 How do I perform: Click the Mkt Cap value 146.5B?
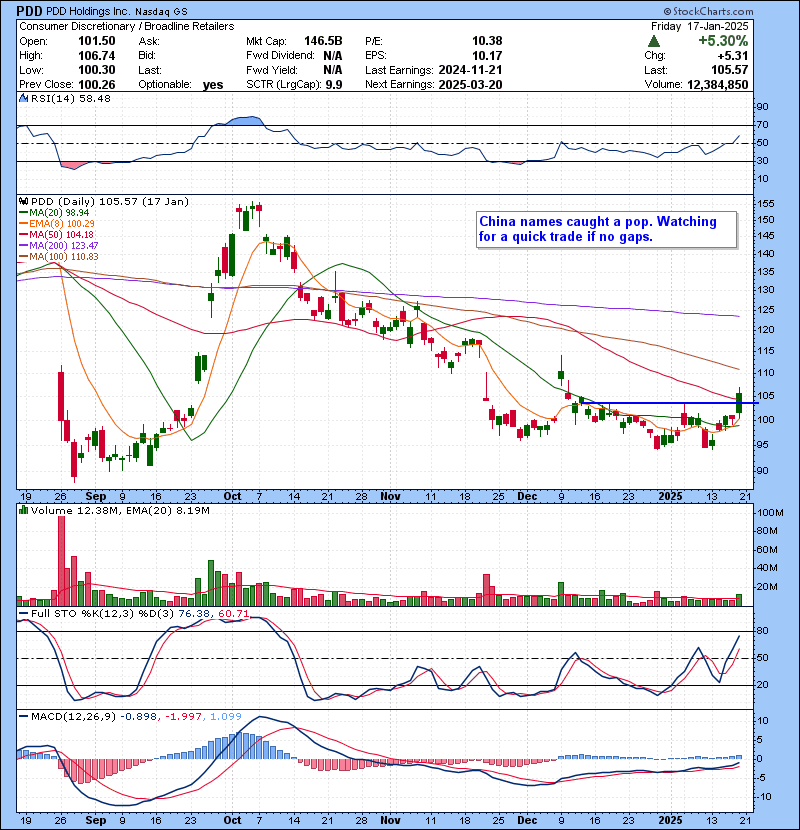click(323, 41)
